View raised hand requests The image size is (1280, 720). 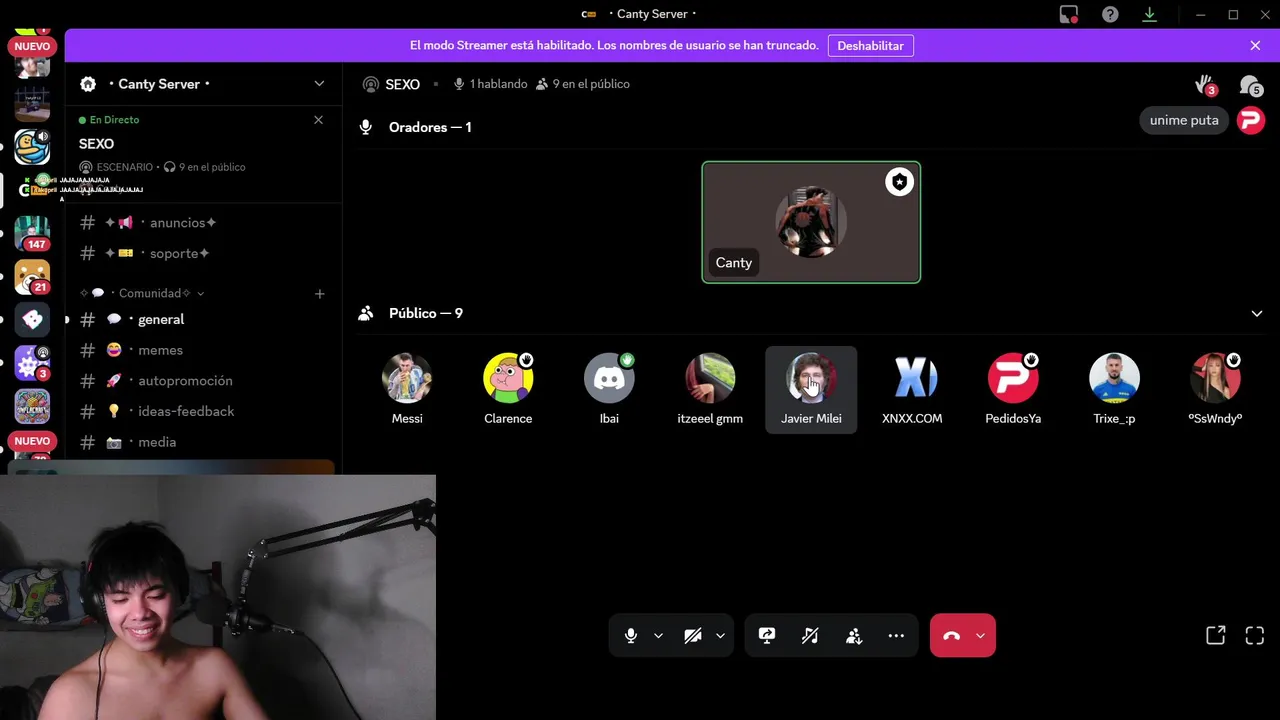point(1207,85)
